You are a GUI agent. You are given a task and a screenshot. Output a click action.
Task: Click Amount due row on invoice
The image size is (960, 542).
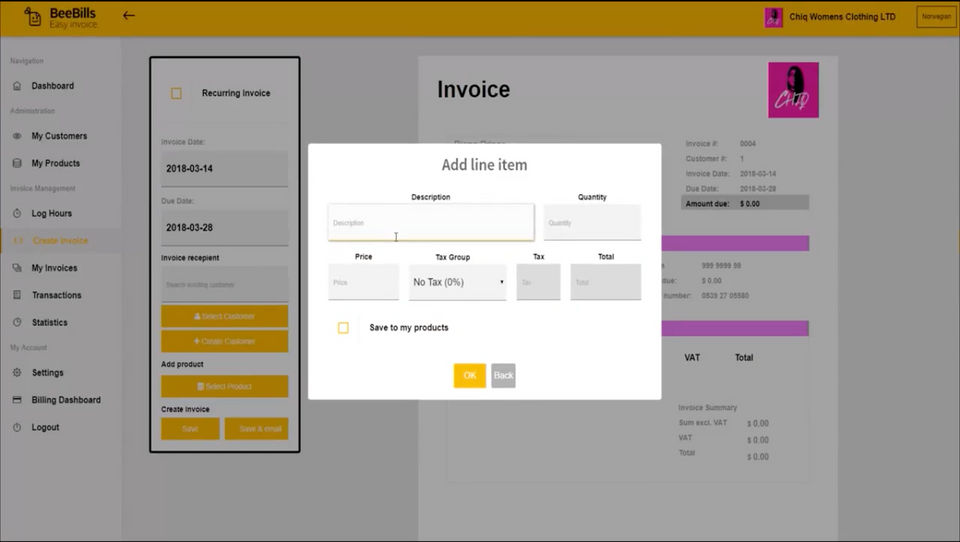[745, 203]
